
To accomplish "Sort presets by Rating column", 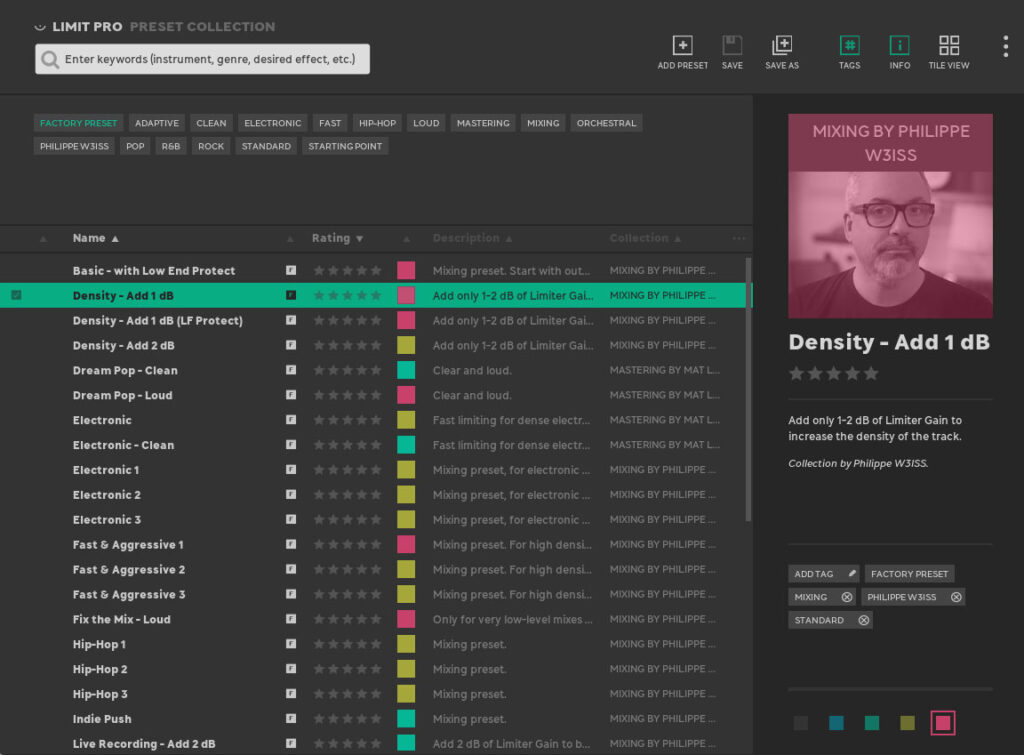I will click(x=337, y=238).
